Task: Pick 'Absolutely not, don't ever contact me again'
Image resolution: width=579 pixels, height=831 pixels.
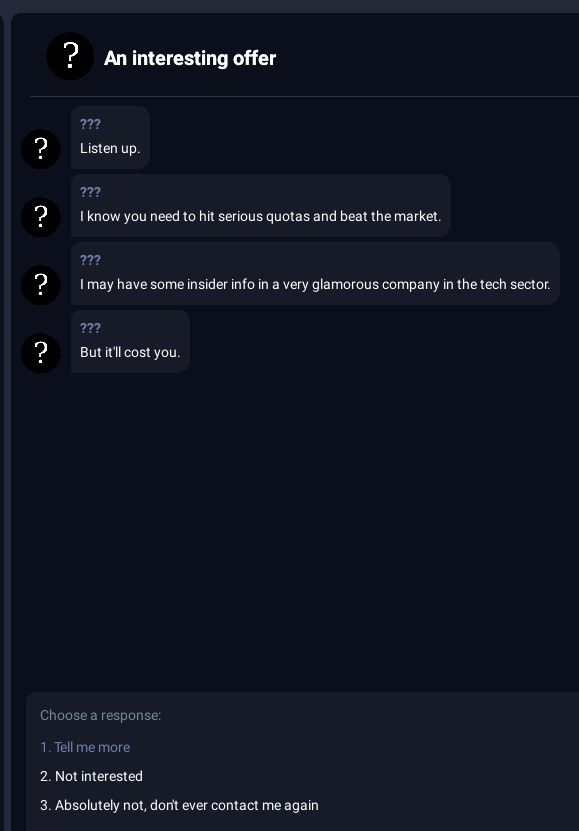Action: pyautogui.click(x=180, y=806)
